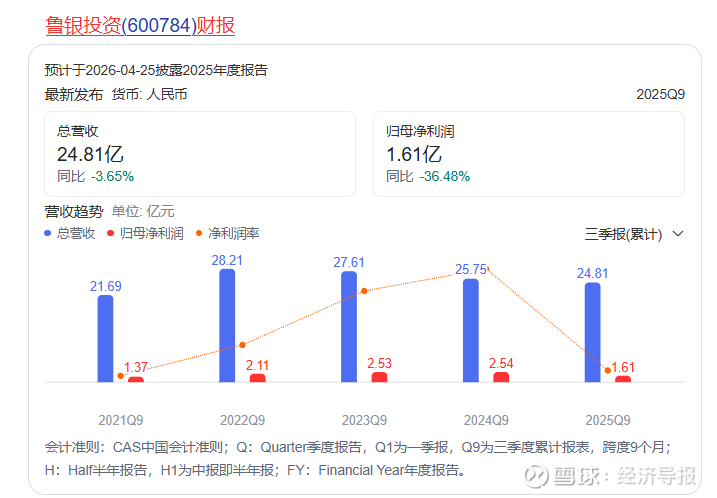Click the 2.11 net profit value label
Screen dimensions: 717x498
(257, 365)
